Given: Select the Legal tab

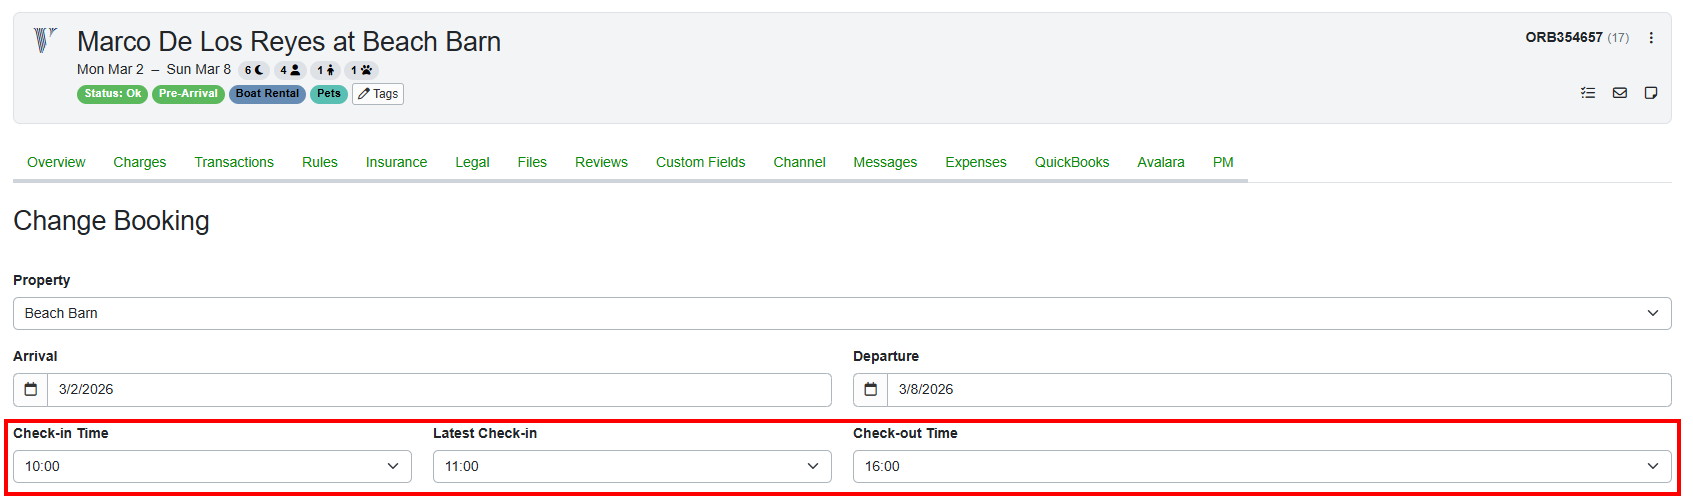Looking at the screenshot, I should tap(472, 162).
